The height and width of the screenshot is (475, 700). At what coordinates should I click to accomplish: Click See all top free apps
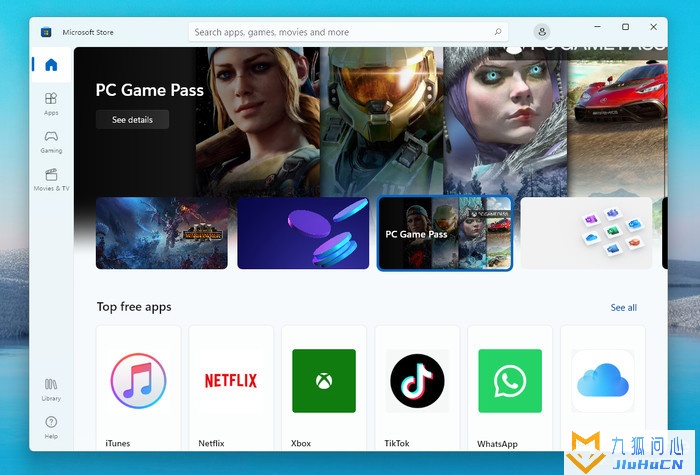point(624,308)
